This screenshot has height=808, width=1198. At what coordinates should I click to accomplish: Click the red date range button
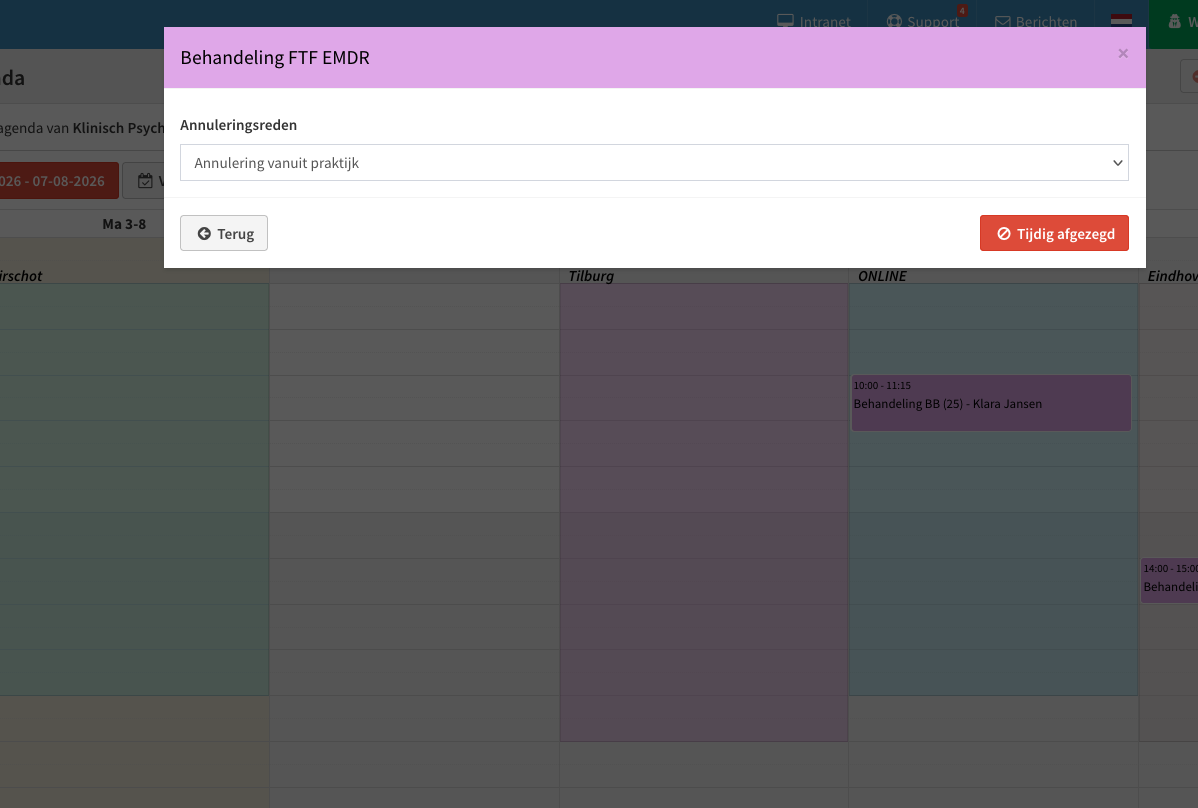click(x=59, y=181)
